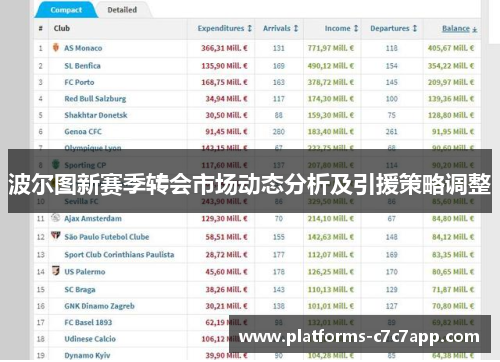
Task: Select US Palermo expenditure 45,60 Mill. €
Action: (226, 272)
